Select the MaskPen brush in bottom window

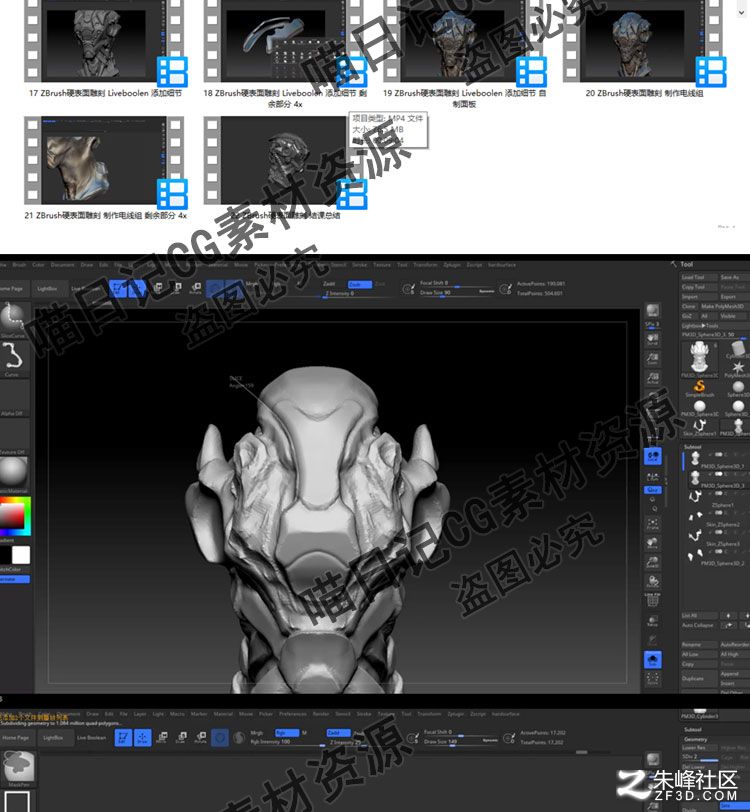19,769
